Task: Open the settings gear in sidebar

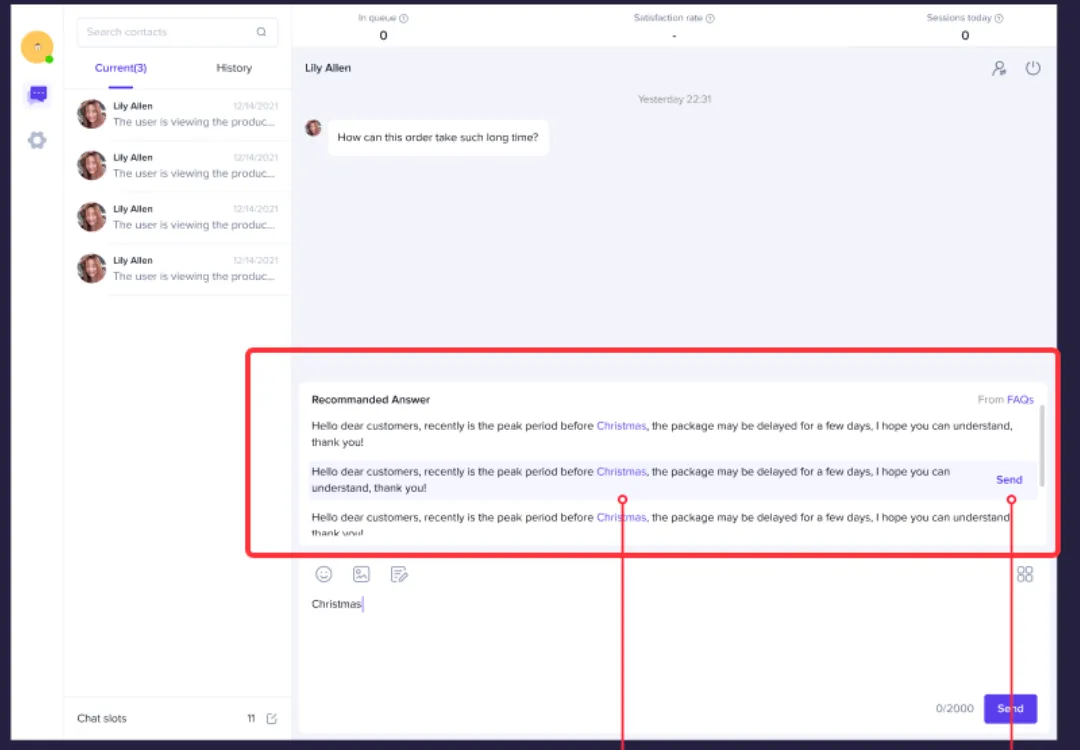Action: 37,140
